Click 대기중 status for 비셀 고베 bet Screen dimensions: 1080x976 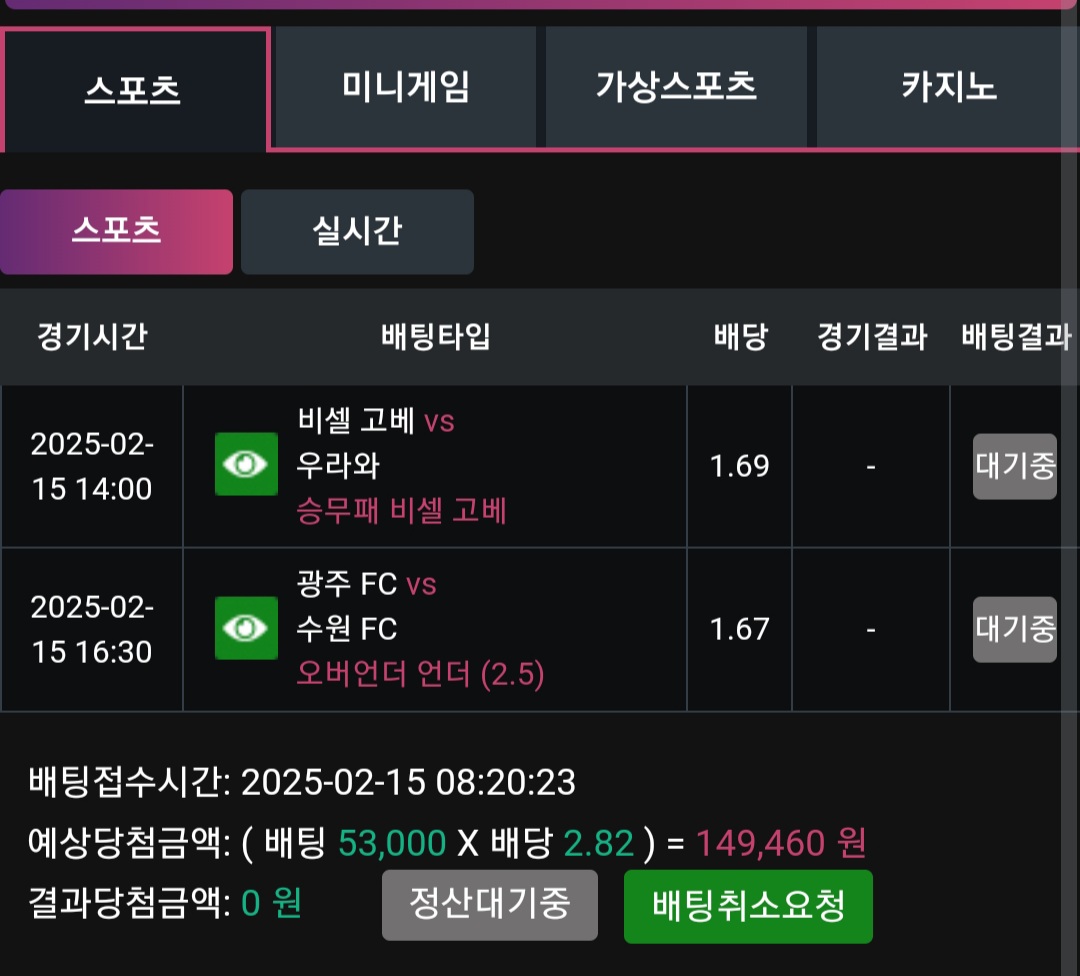[x=1015, y=466]
